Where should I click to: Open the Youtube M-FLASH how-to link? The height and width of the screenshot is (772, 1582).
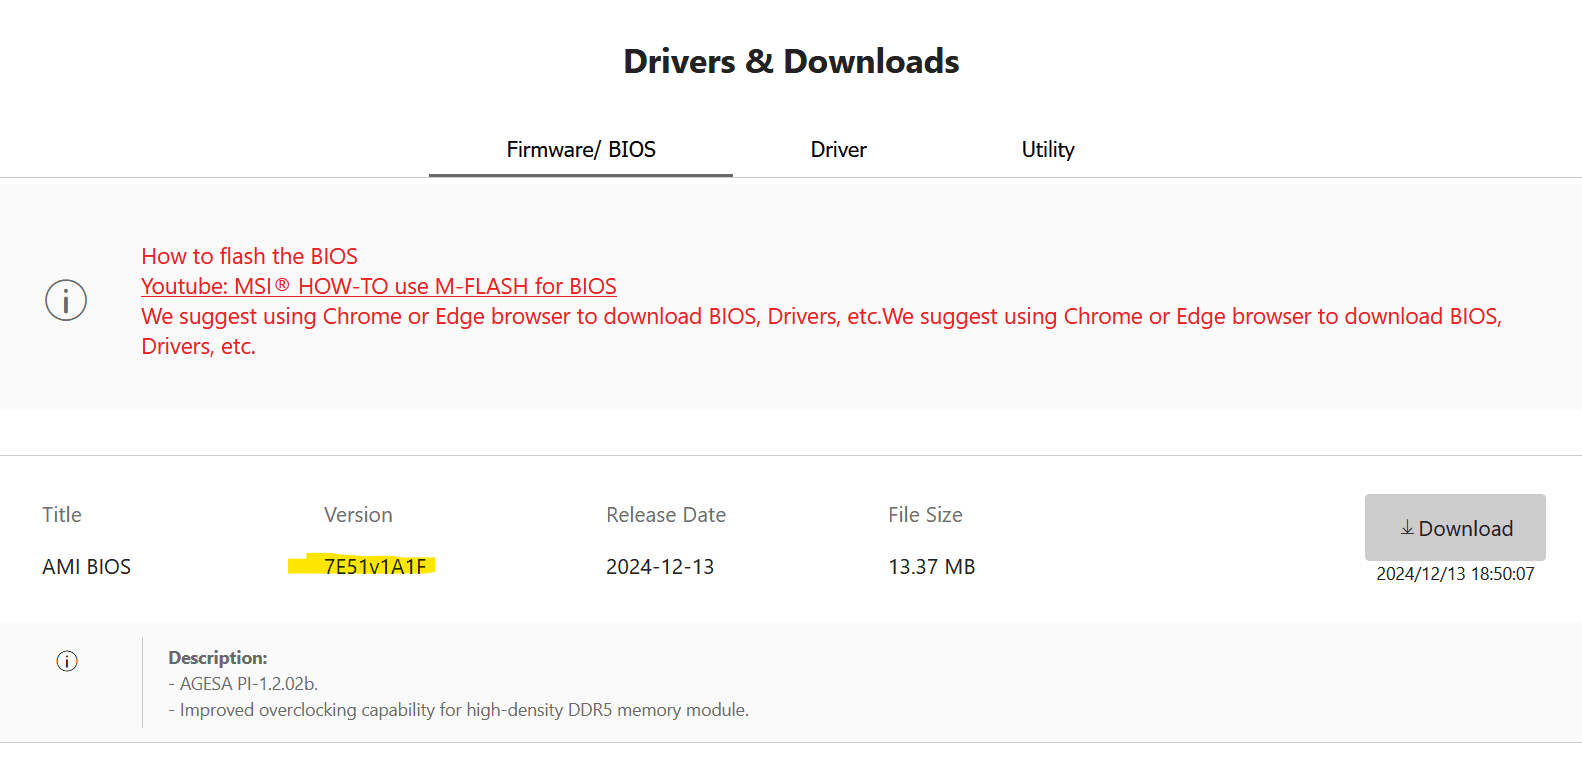tap(379, 287)
